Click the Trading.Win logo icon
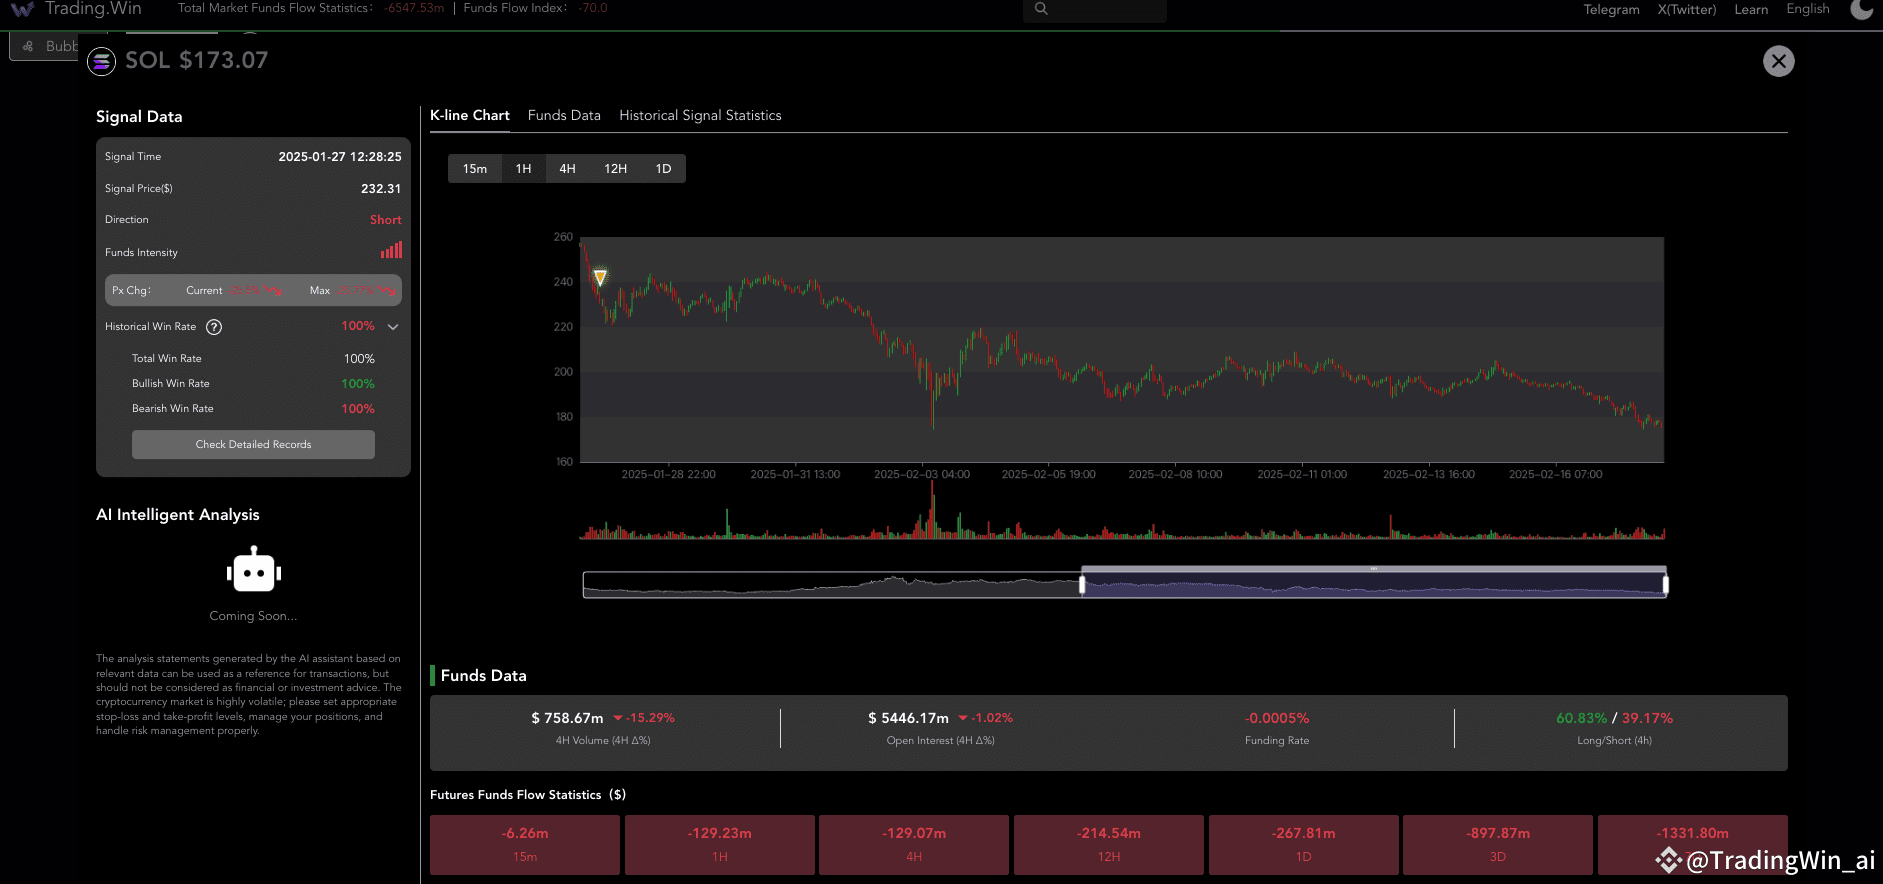1883x884 pixels. click(22, 9)
